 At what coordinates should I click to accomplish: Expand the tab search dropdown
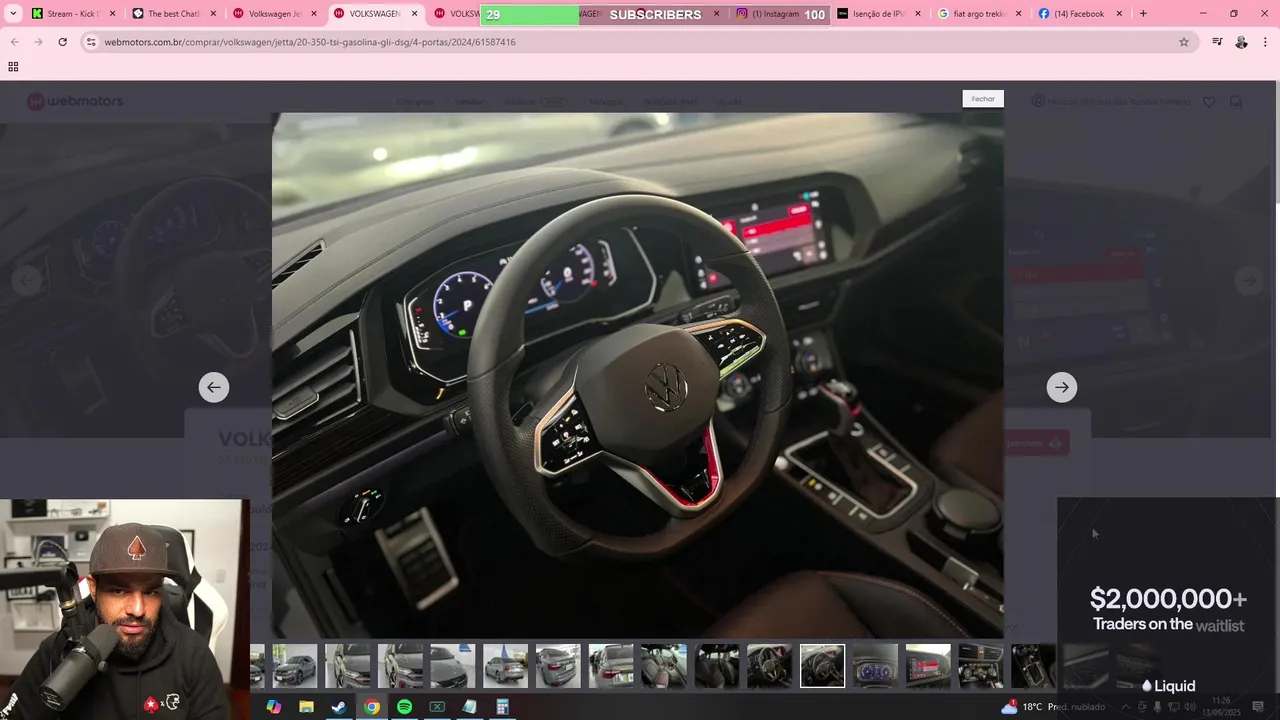[x=13, y=14]
